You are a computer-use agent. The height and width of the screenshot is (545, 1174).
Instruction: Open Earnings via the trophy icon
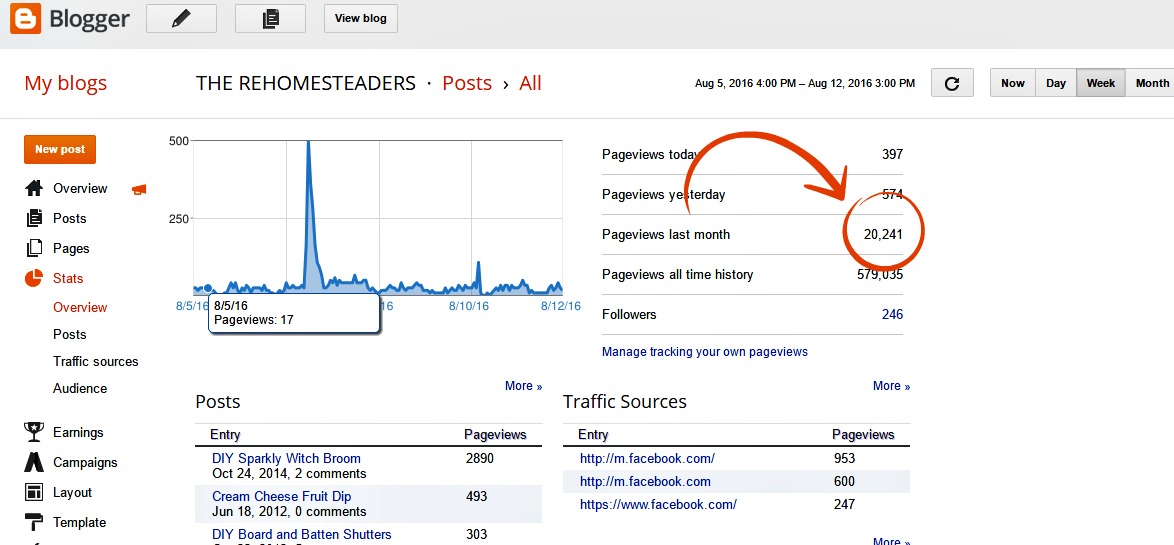34,432
